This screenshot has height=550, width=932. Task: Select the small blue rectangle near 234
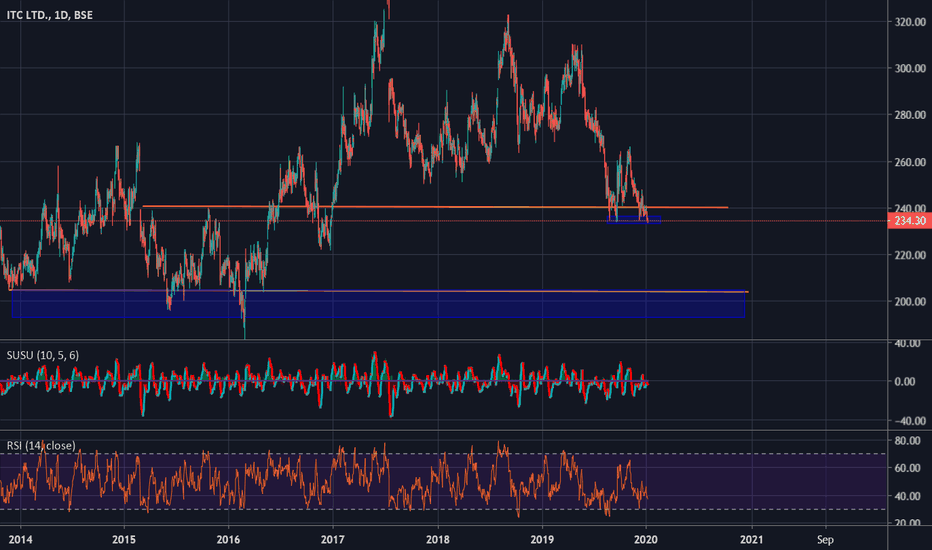[634, 220]
